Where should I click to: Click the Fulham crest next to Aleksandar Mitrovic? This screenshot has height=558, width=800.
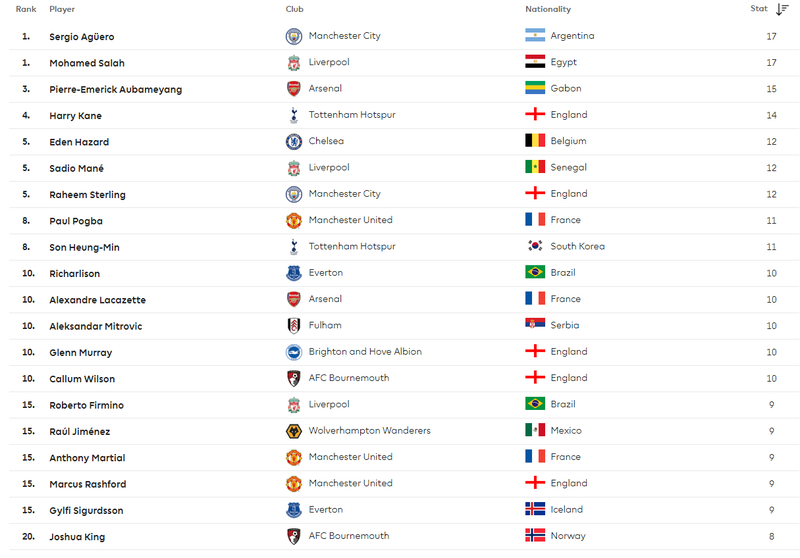click(293, 325)
